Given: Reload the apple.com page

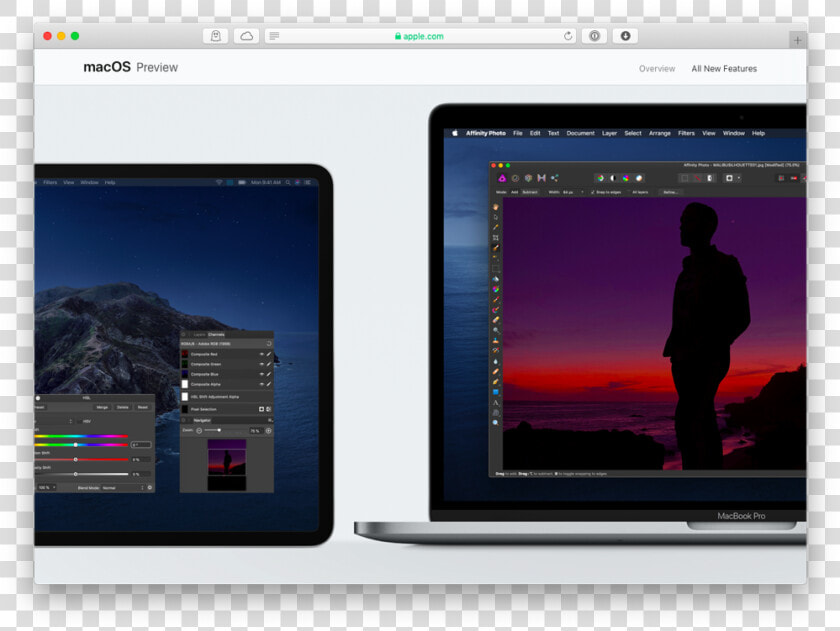Looking at the screenshot, I should click(x=568, y=36).
